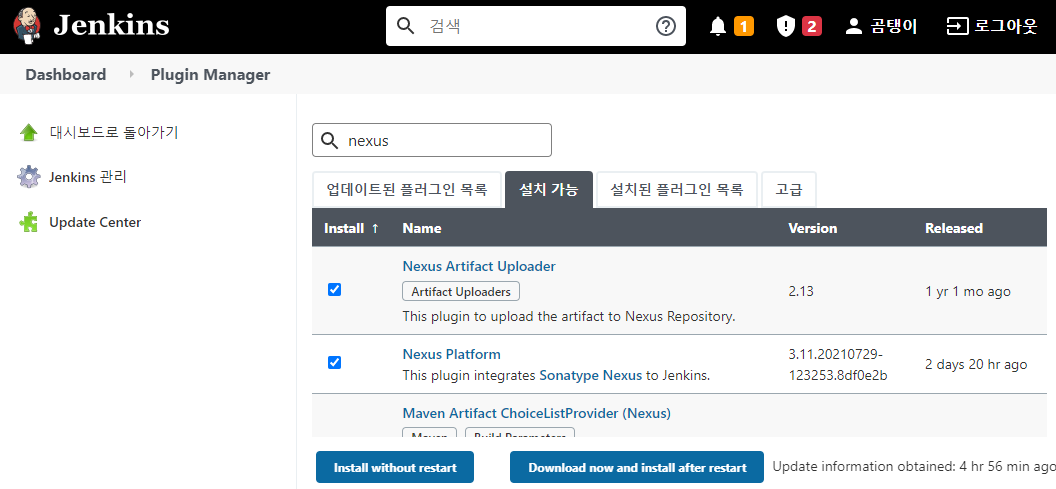
Task: Click the Artifact Uploaders tag
Action: pyautogui.click(x=461, y=292)
